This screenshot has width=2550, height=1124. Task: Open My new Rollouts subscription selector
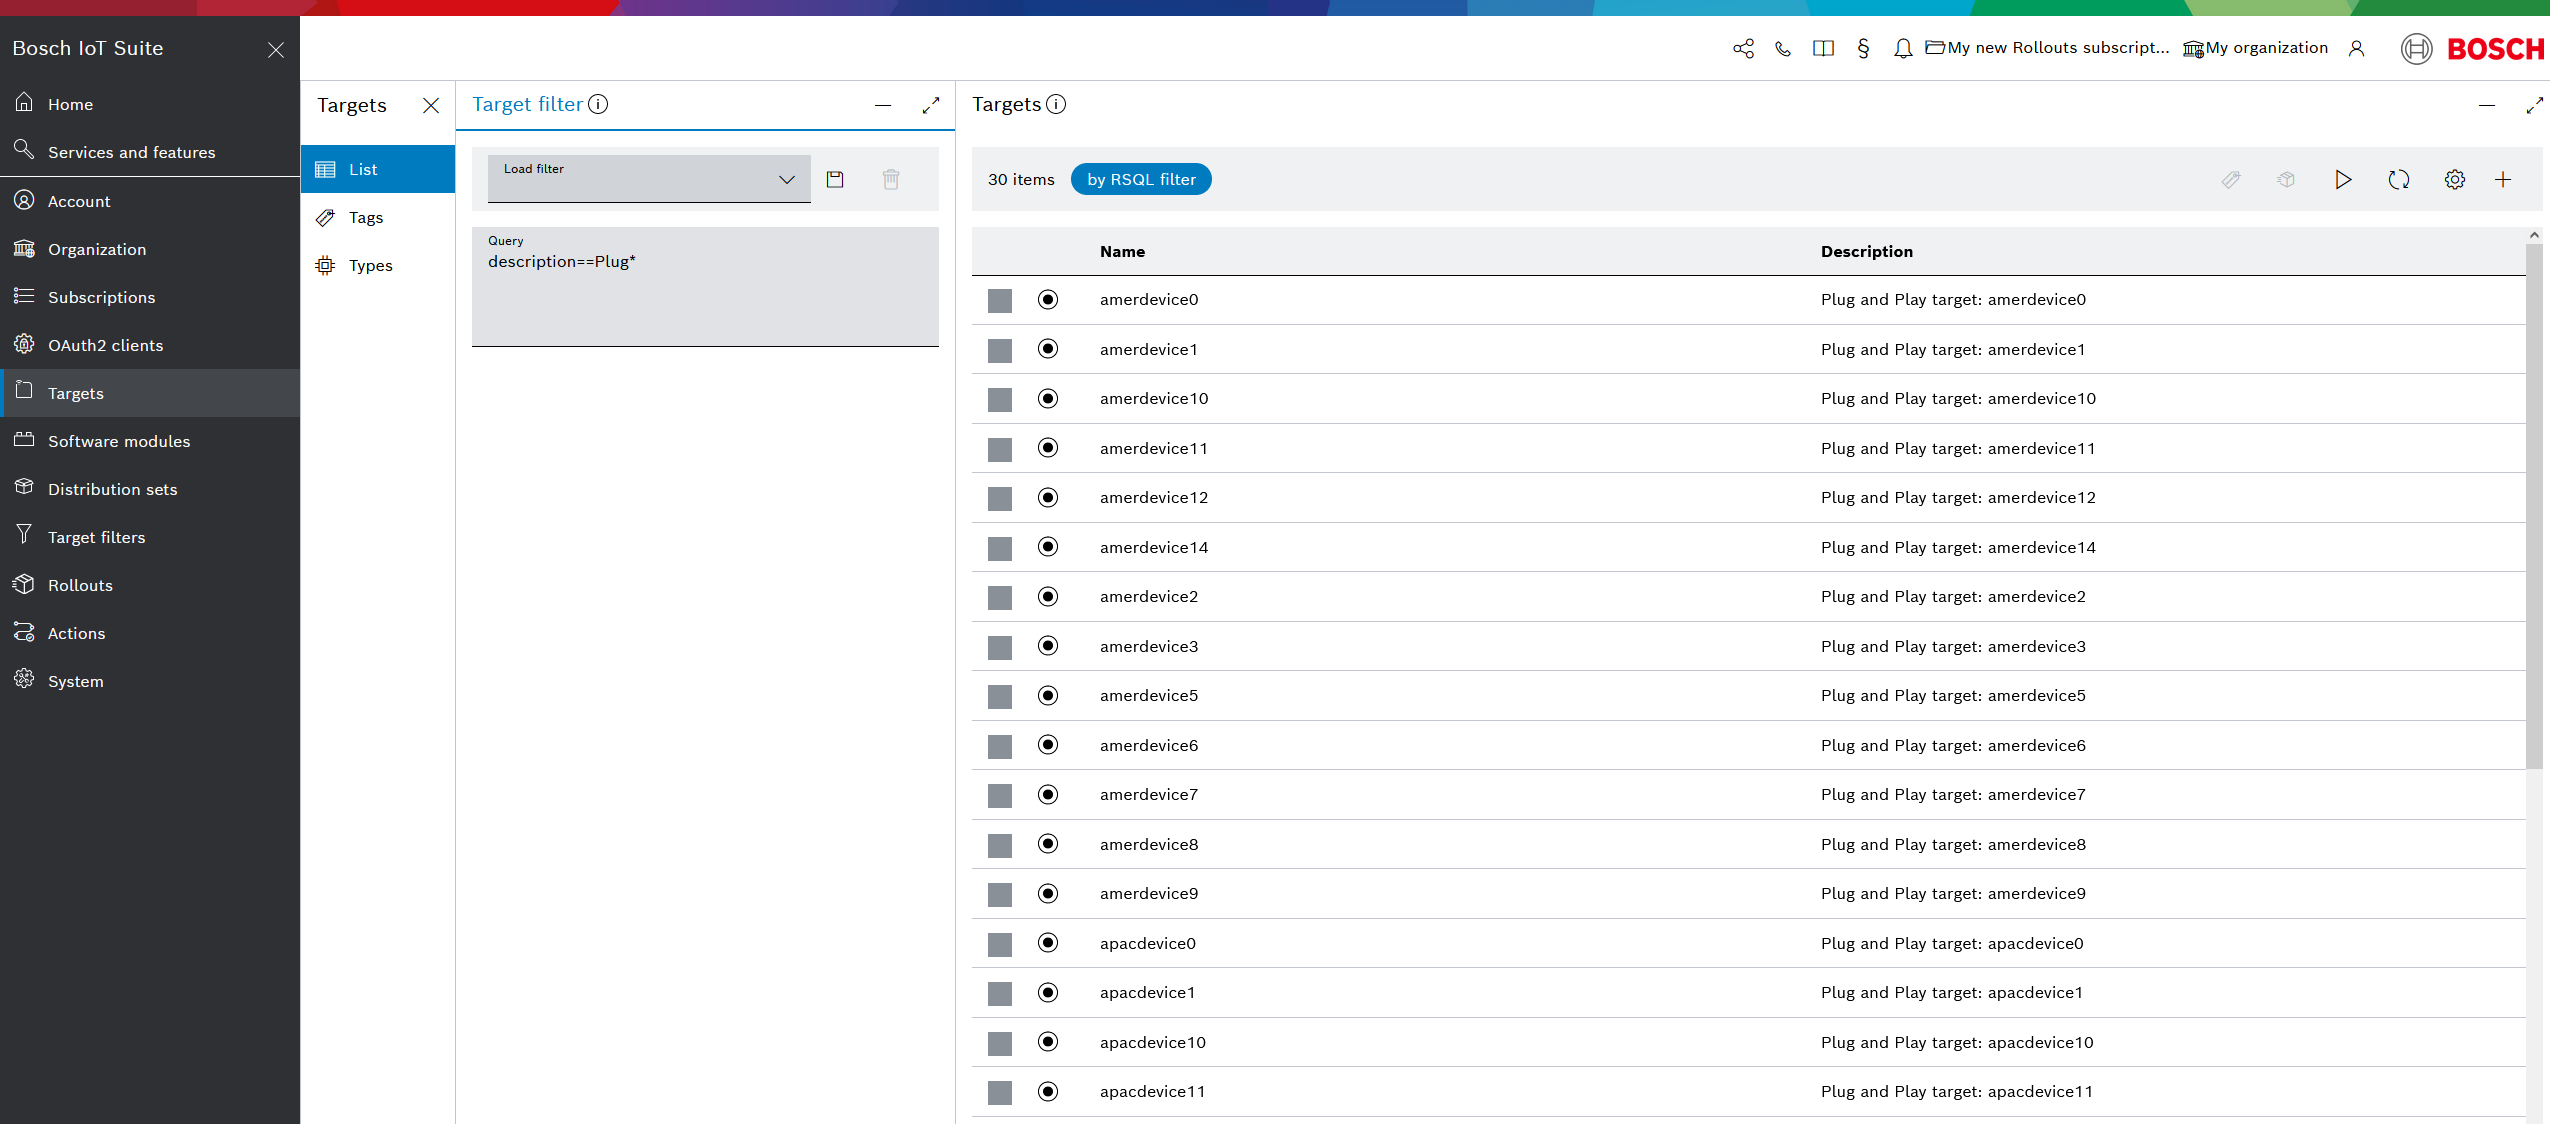(2047, 48)
